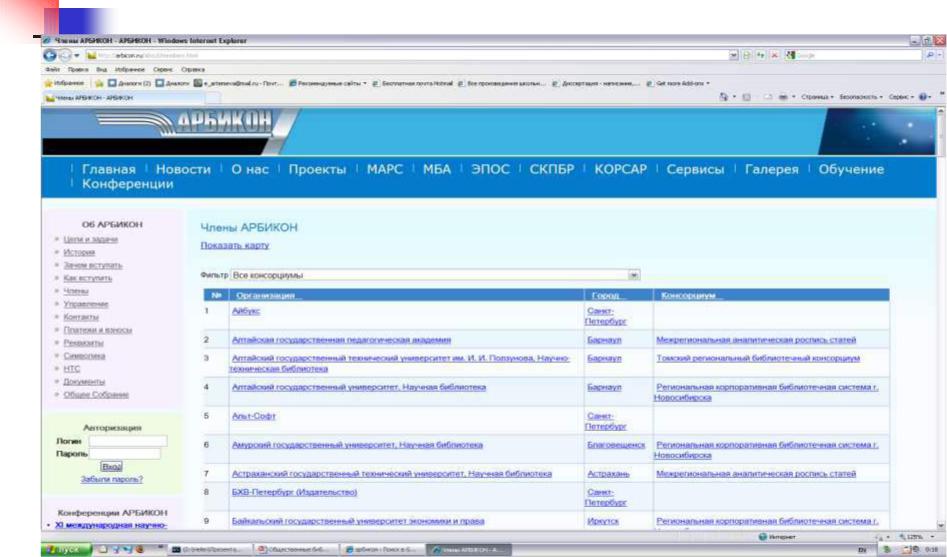Click Астрахань city link in row 7
The height and width of the screenshot is (557, 947).
(x=608, y=474)
